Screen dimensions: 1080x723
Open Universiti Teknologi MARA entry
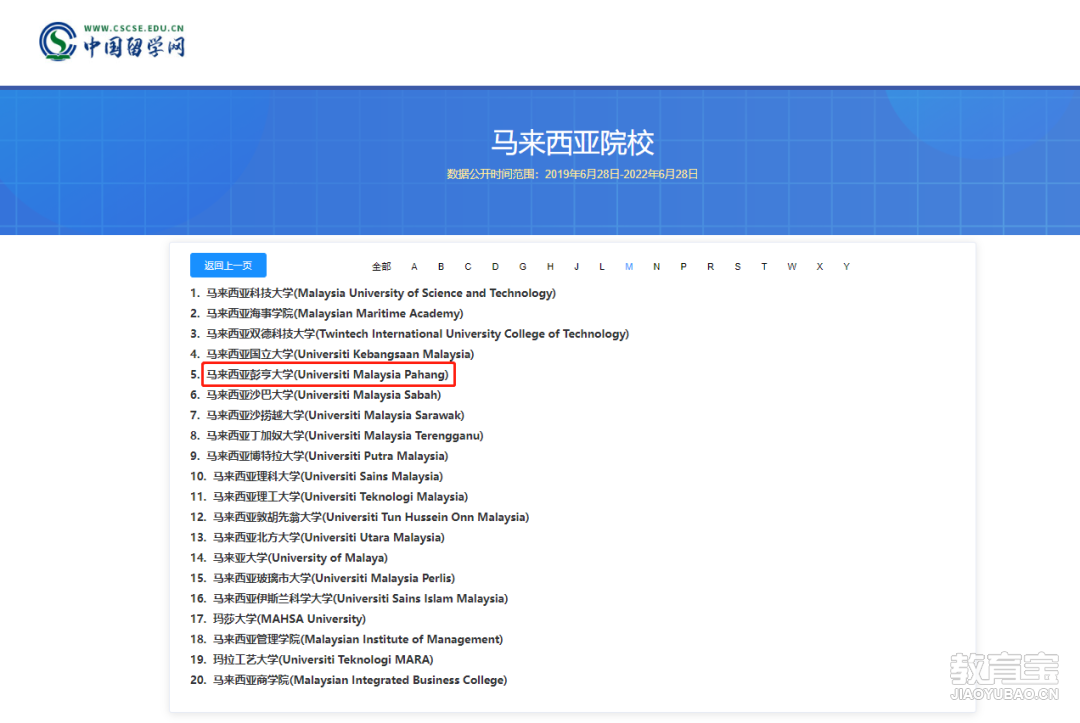[x=323, y=660]
